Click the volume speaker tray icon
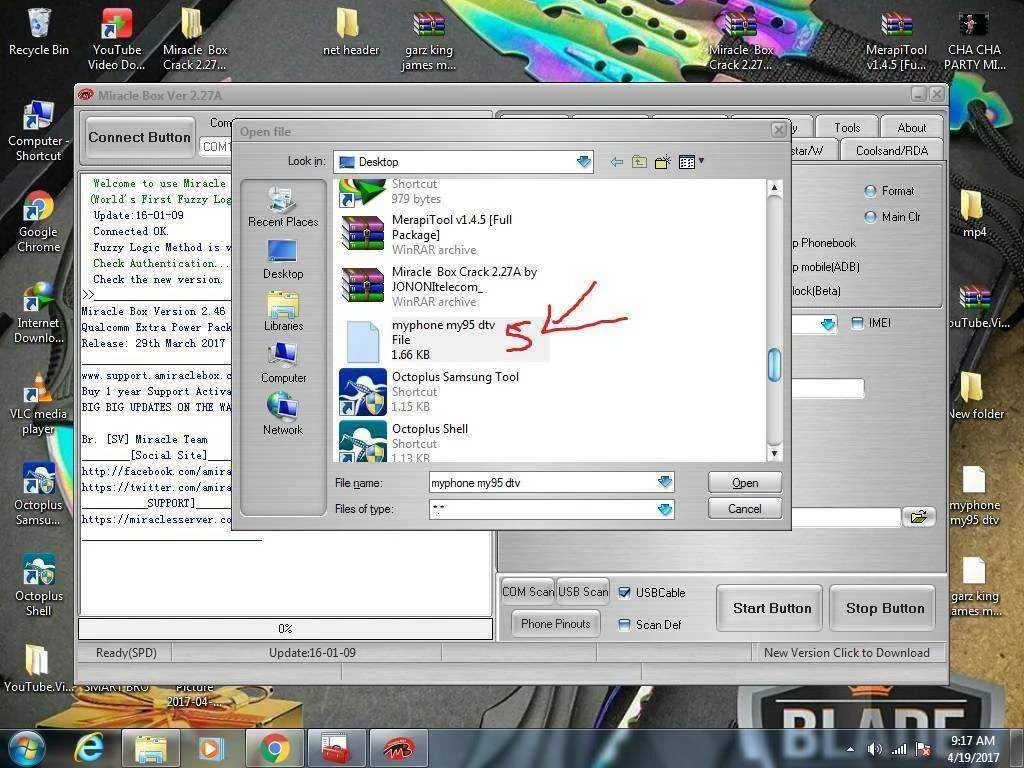The width and height of the screenshot is (1024, 768). pos(875,749)
